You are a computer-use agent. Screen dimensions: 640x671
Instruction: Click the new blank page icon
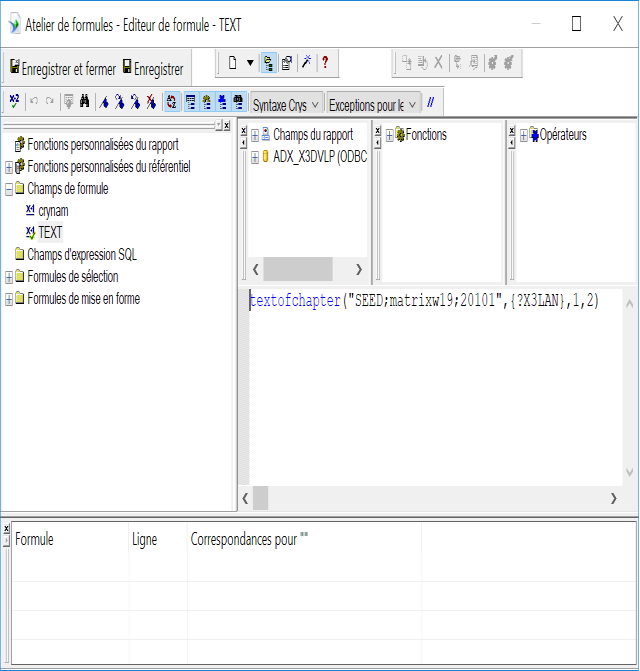(x=232, y=63)
